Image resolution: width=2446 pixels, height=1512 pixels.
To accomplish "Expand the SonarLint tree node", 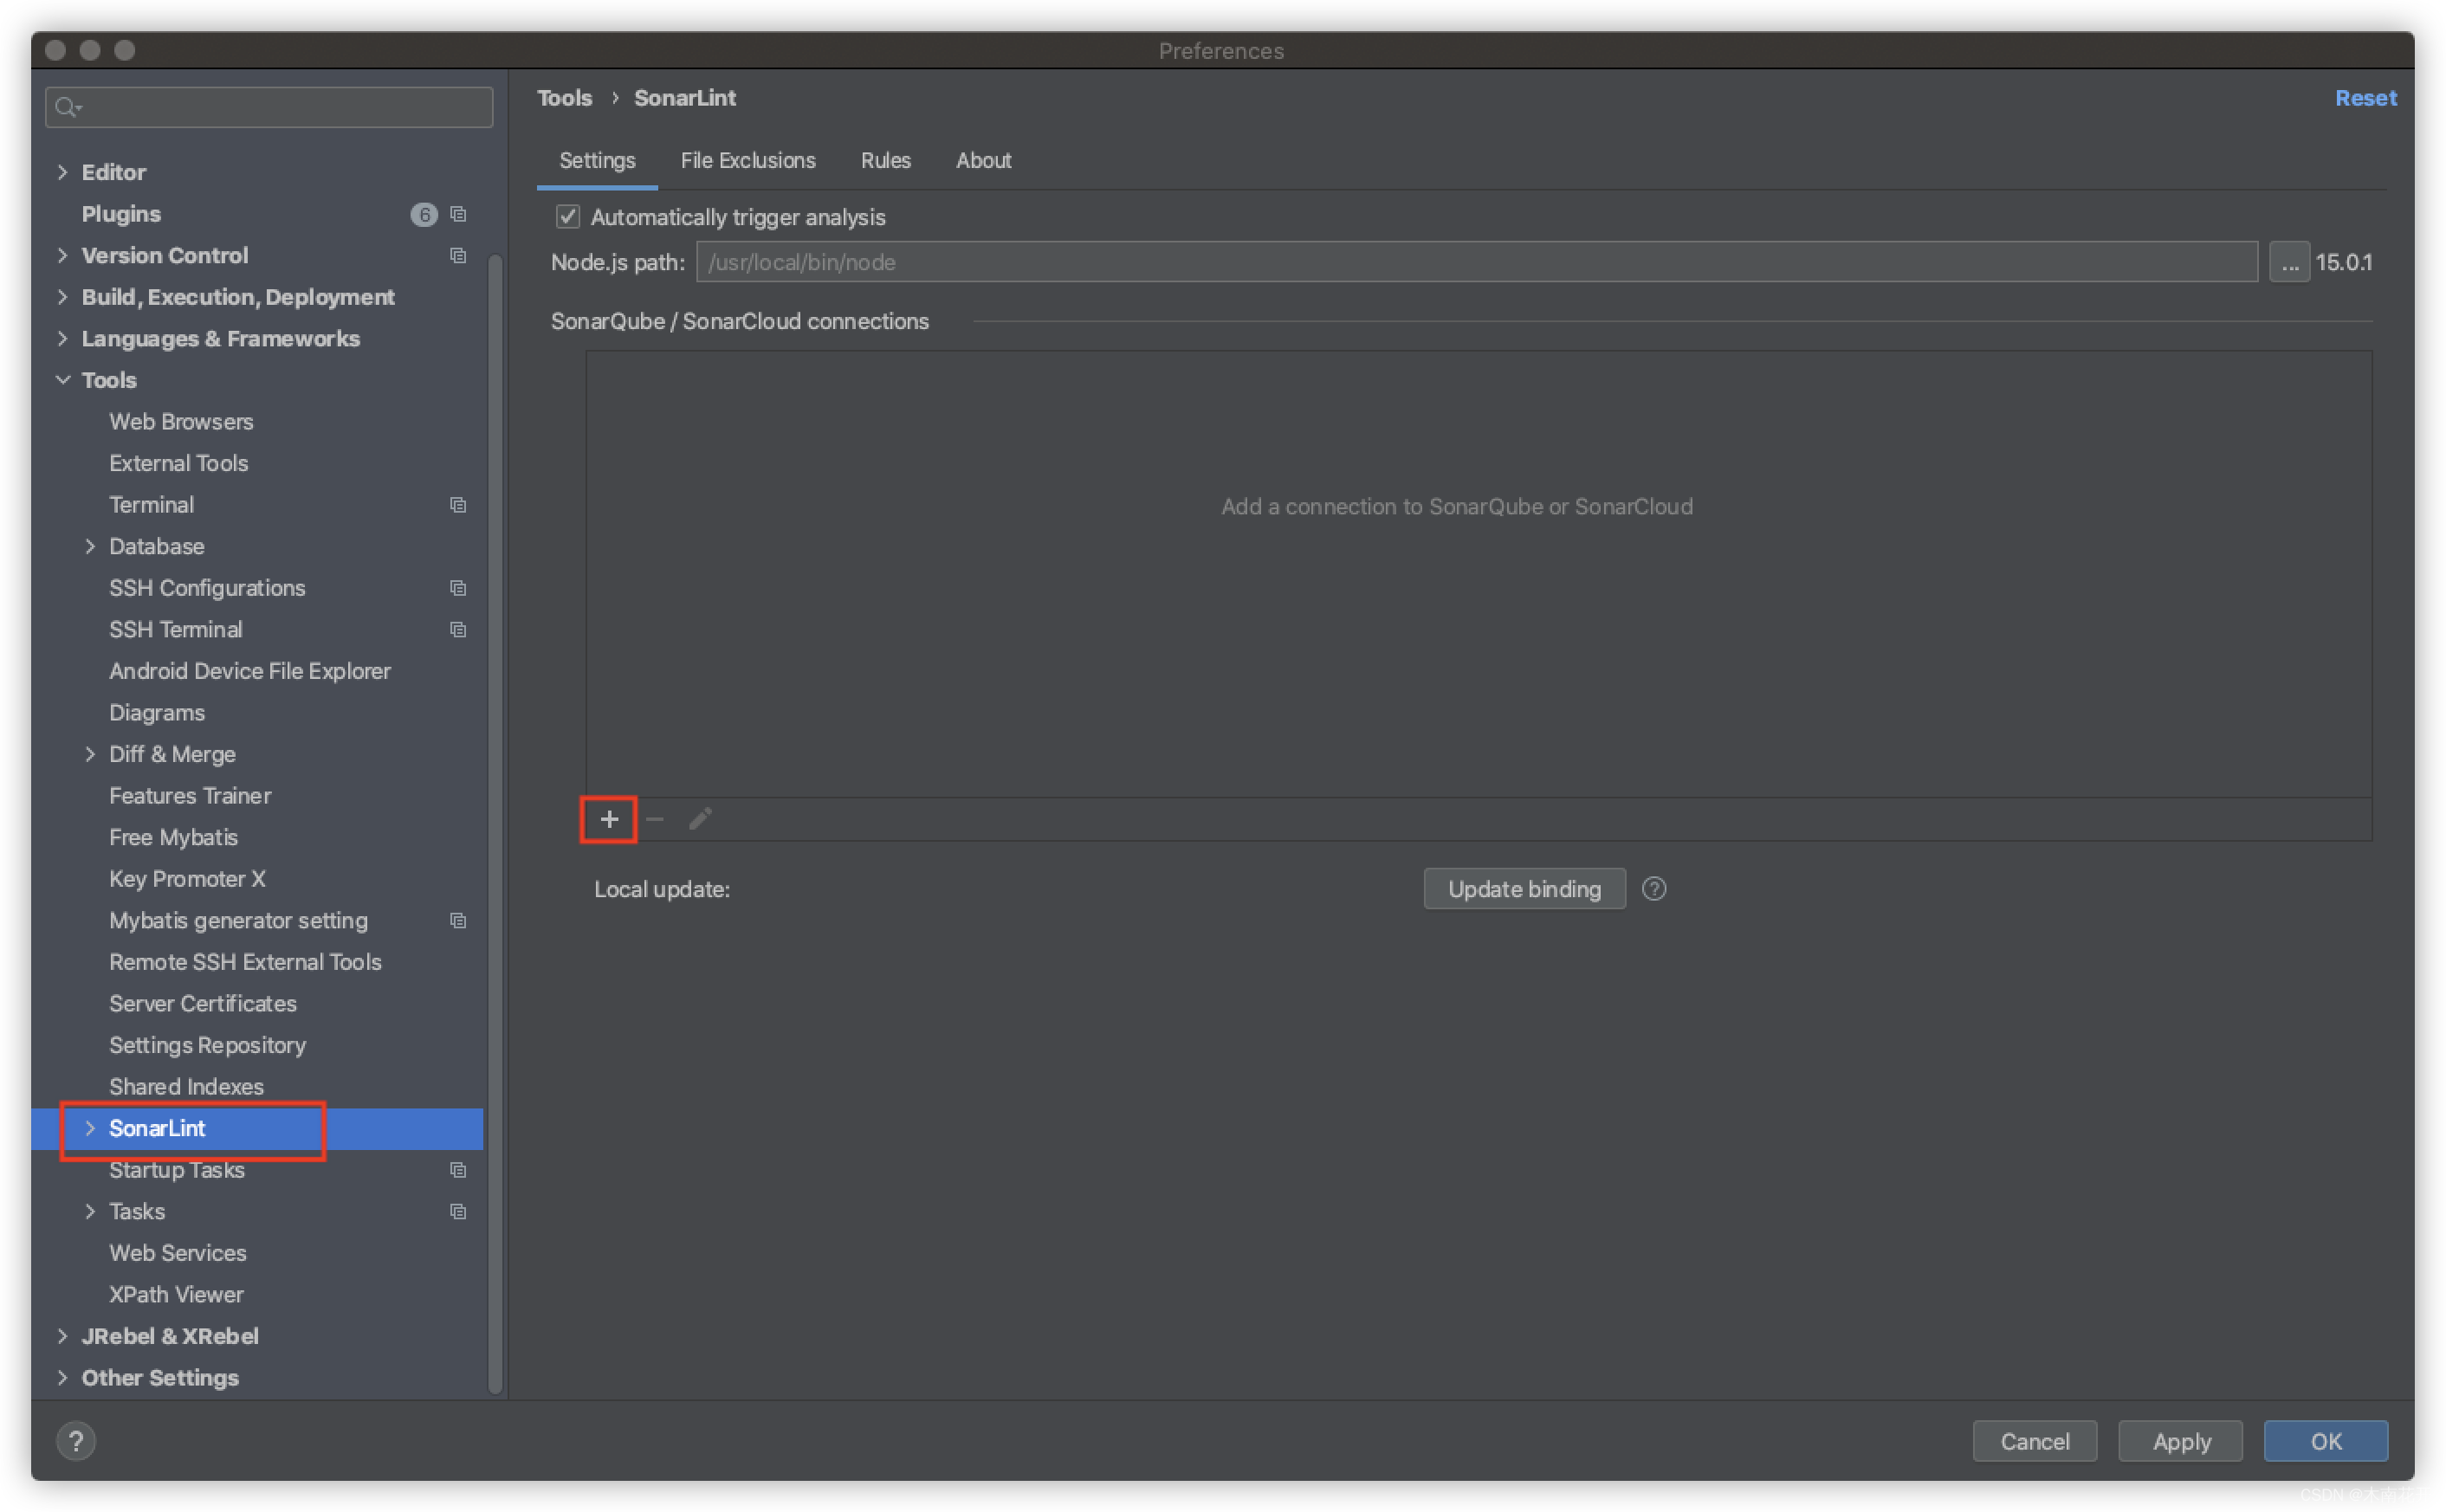I will tap(90, 1128).
